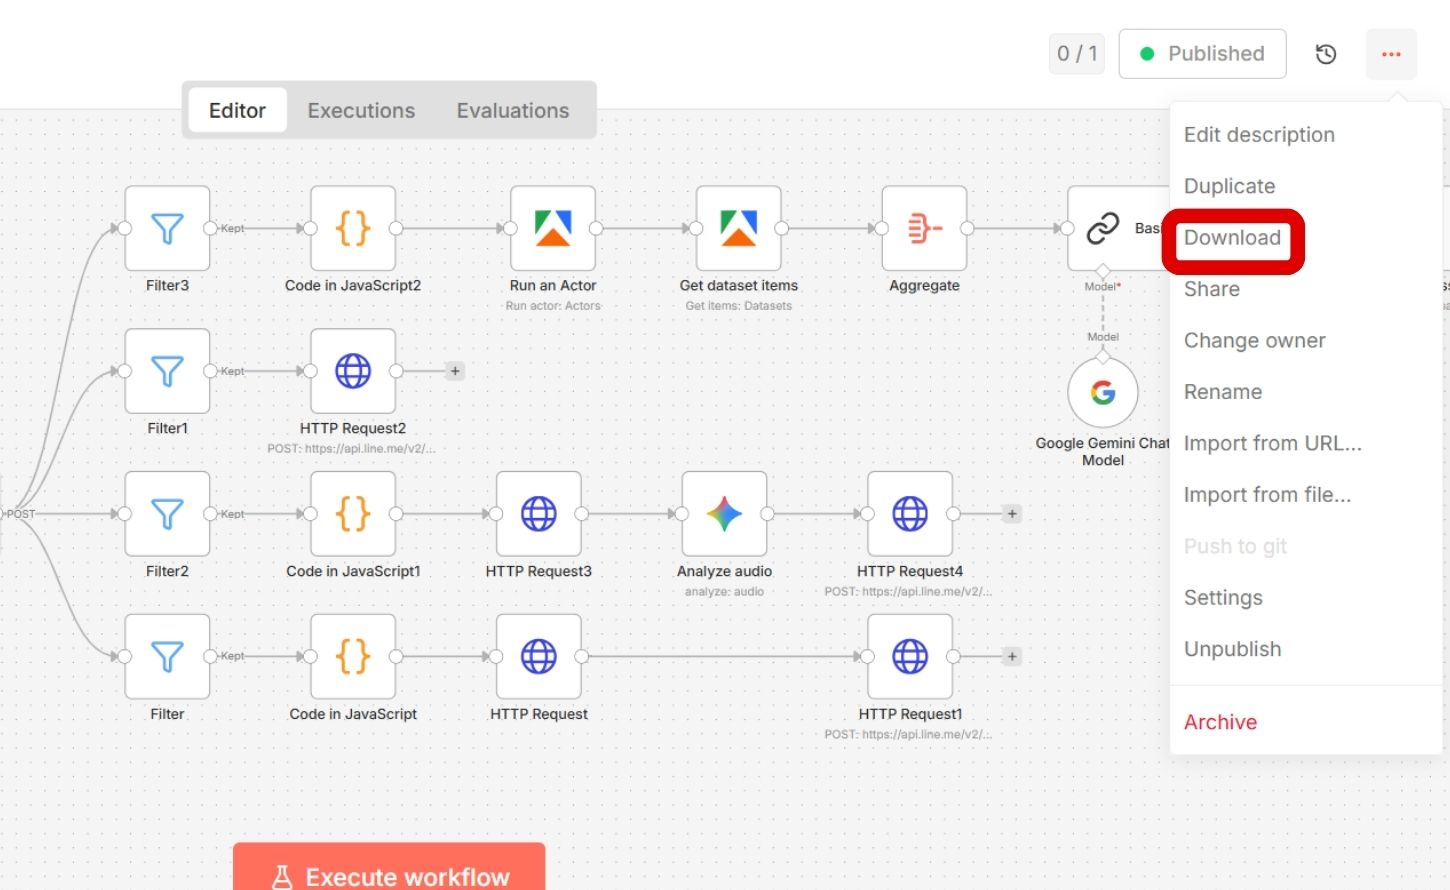Toggle the Published status button

(x=1202, y=54)
